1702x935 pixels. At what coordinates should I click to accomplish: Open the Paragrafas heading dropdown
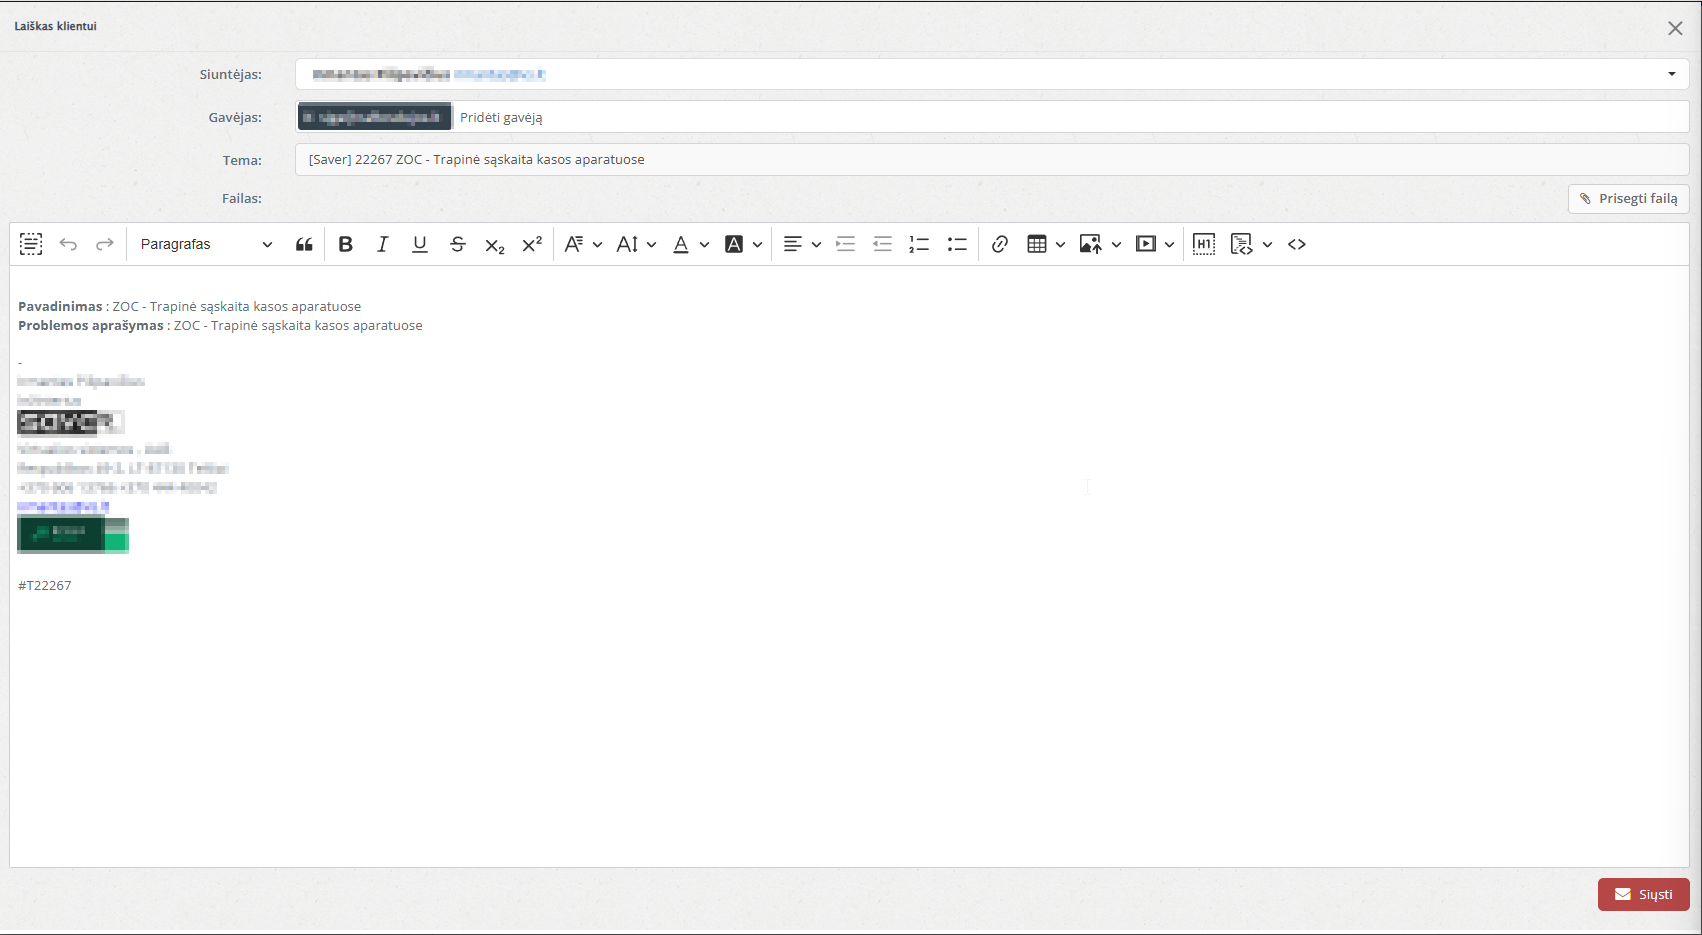pyautogui.click(x=206, y=244)
